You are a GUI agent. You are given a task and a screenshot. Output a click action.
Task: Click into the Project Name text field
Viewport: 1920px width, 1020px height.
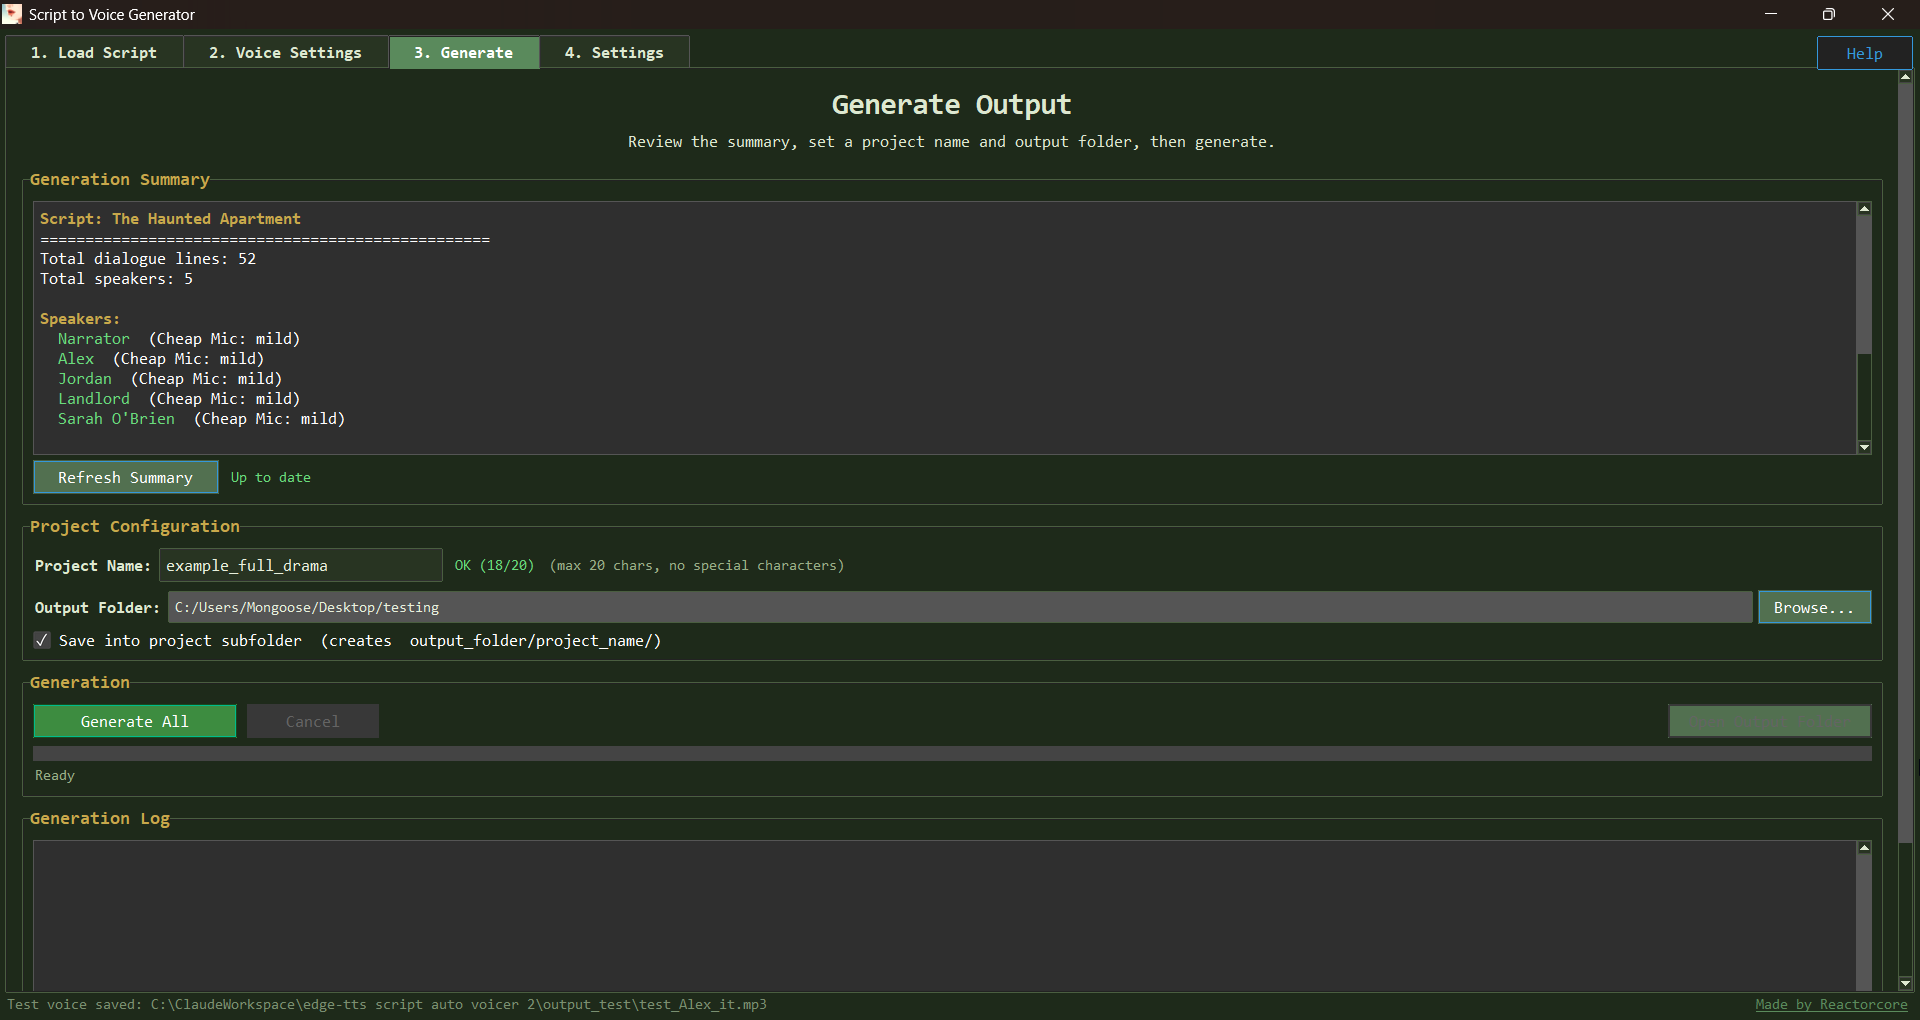pyautogui.click(x=300, y=566)
